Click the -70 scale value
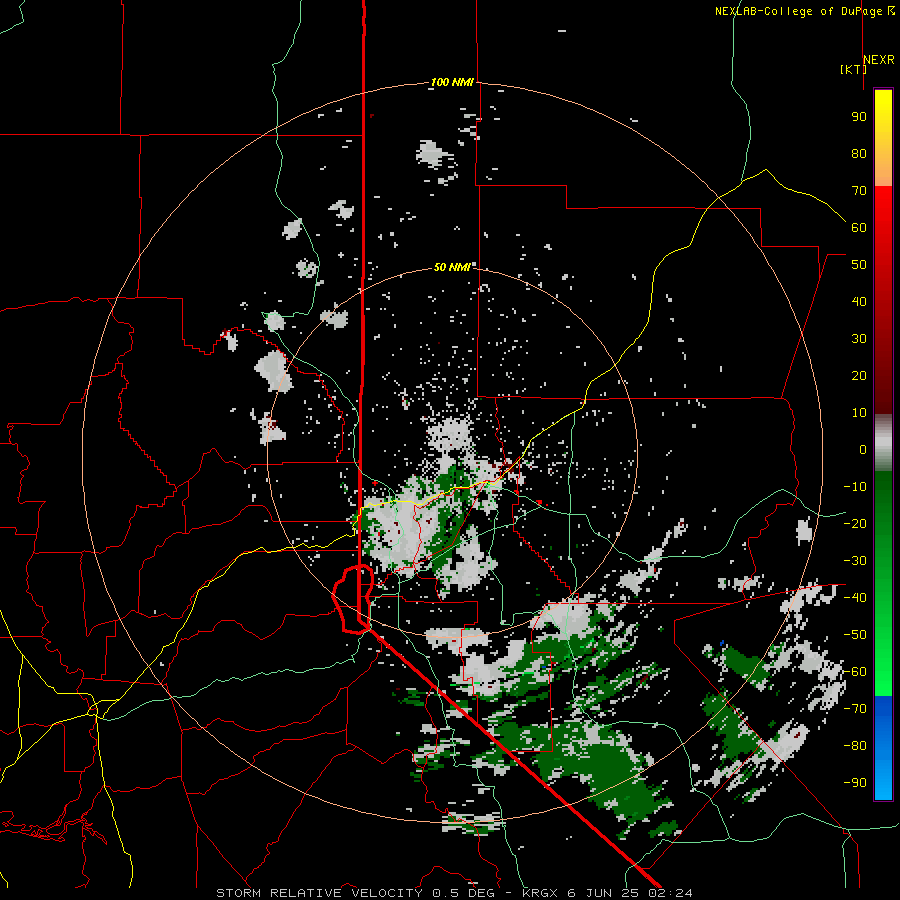Viewport: 900px width, 900px height. tap(855, 709)
